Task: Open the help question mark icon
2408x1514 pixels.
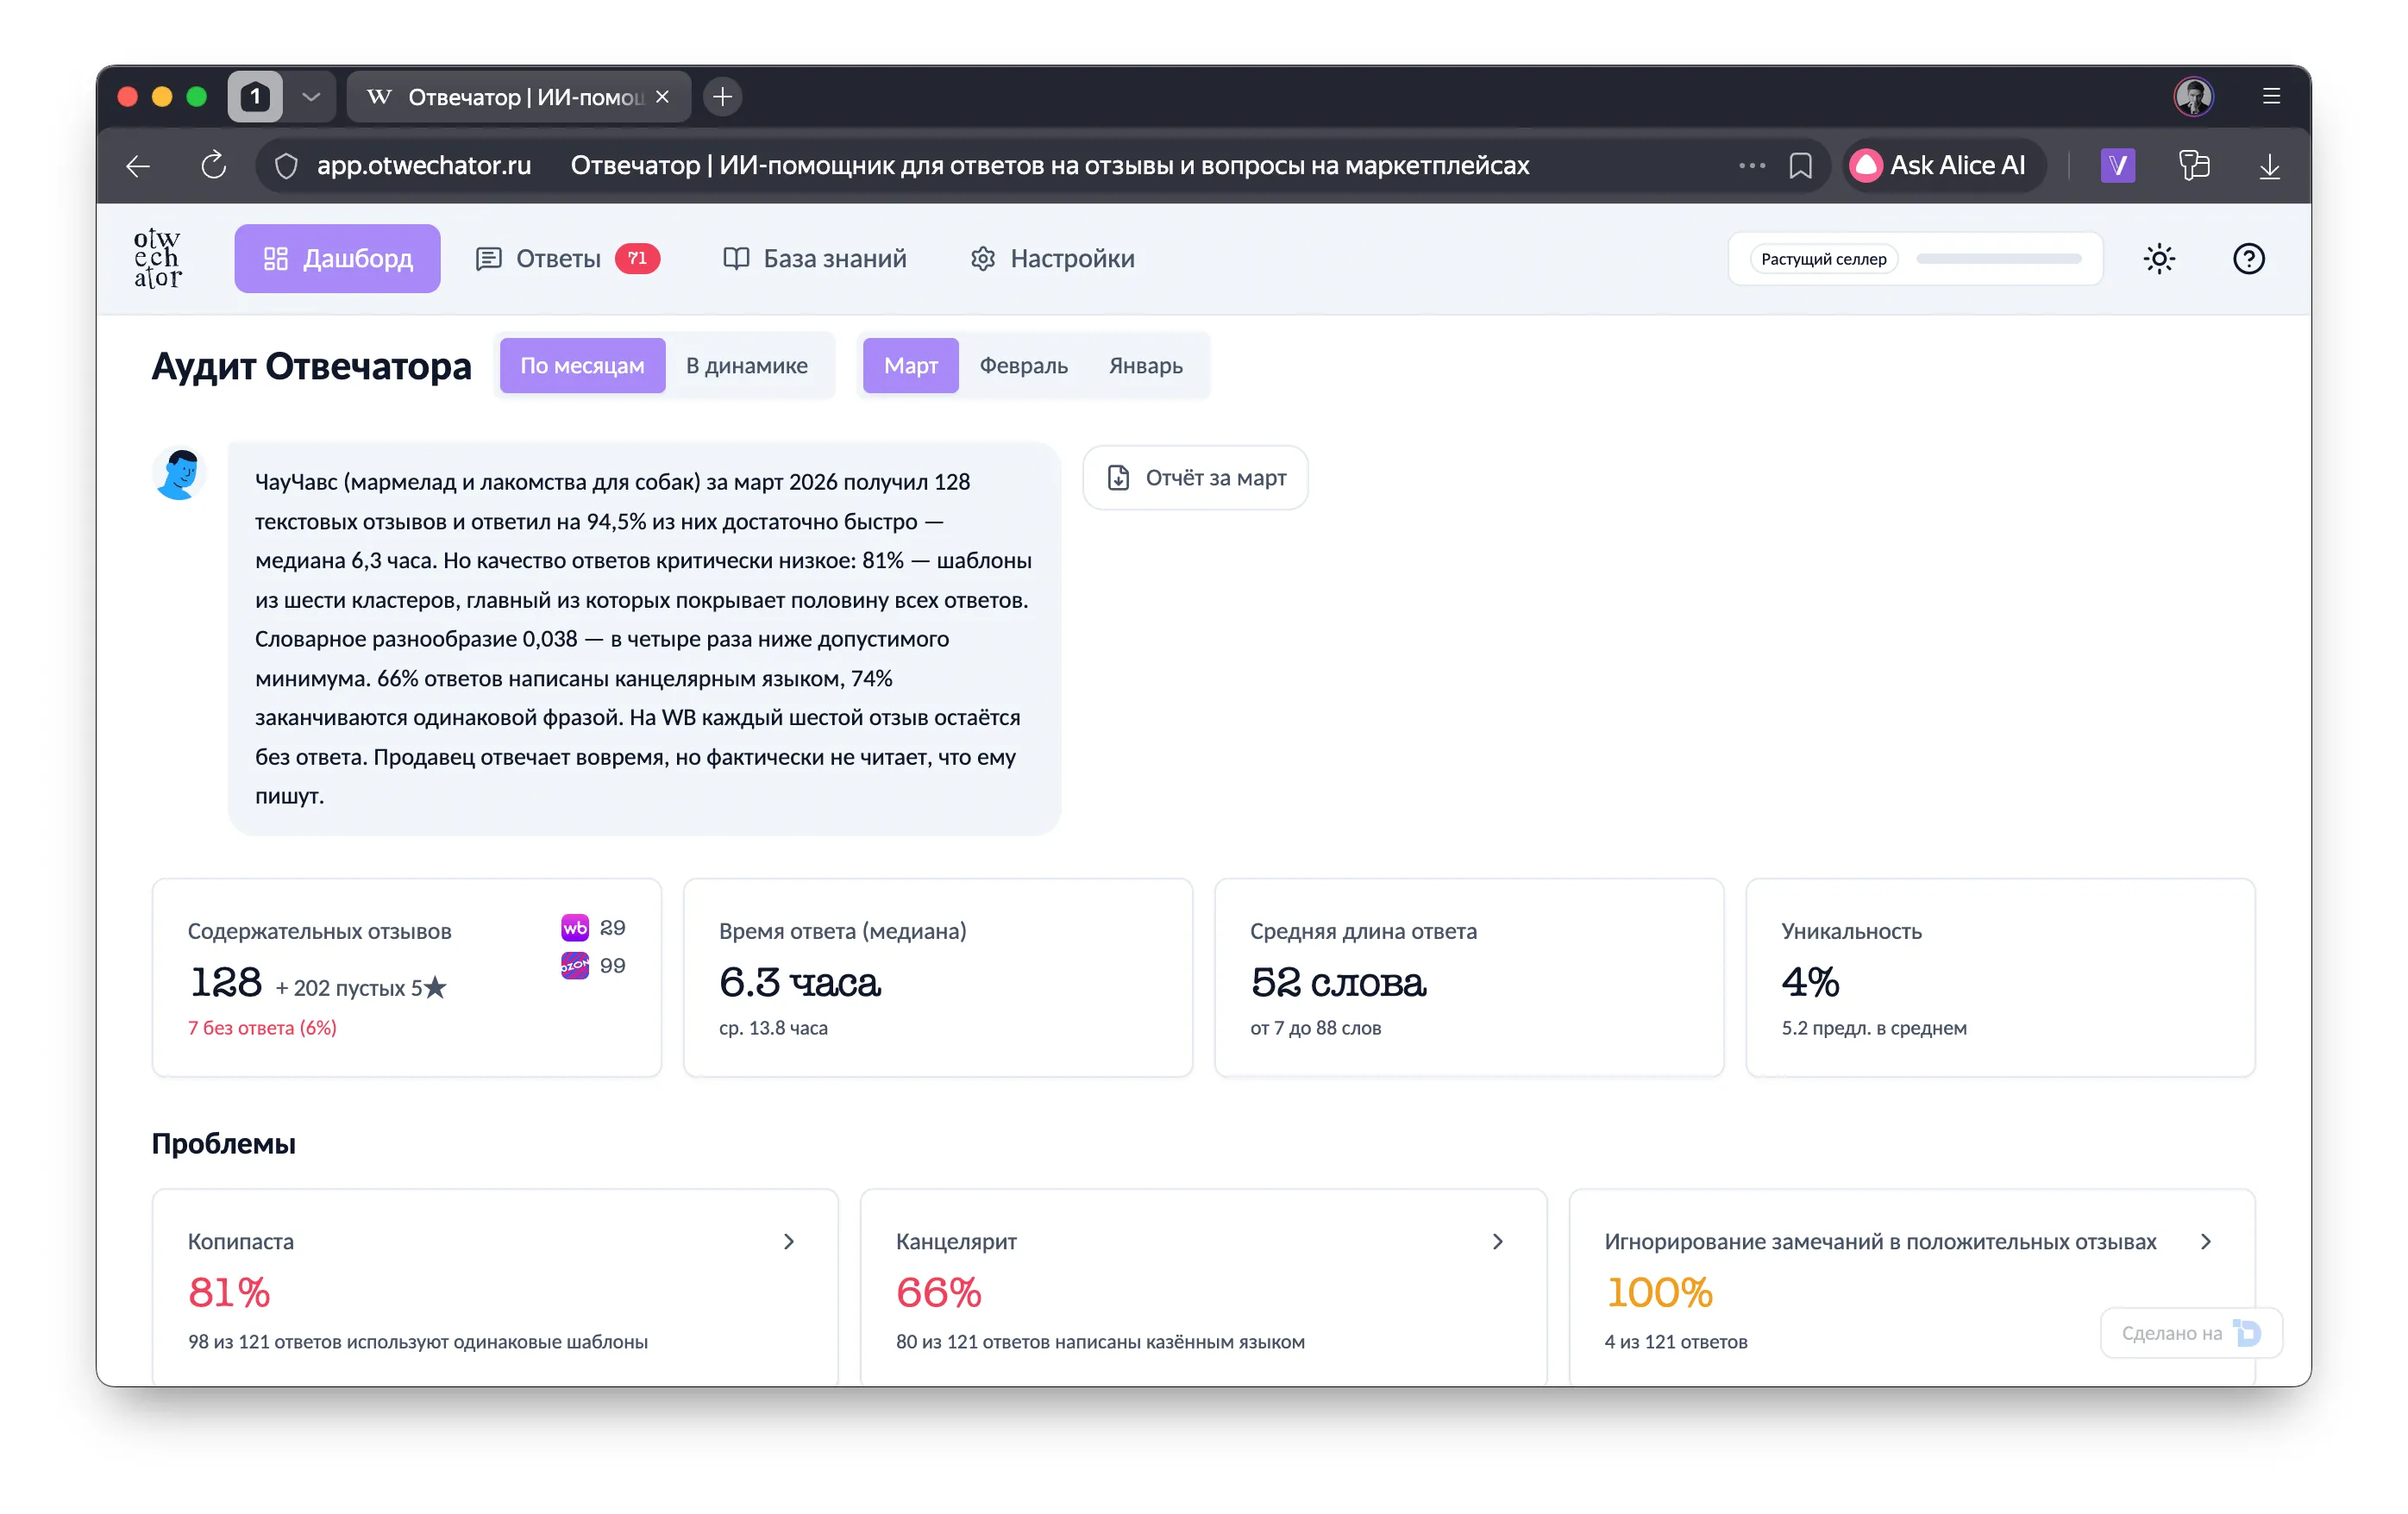Action: coord(2248,259)
